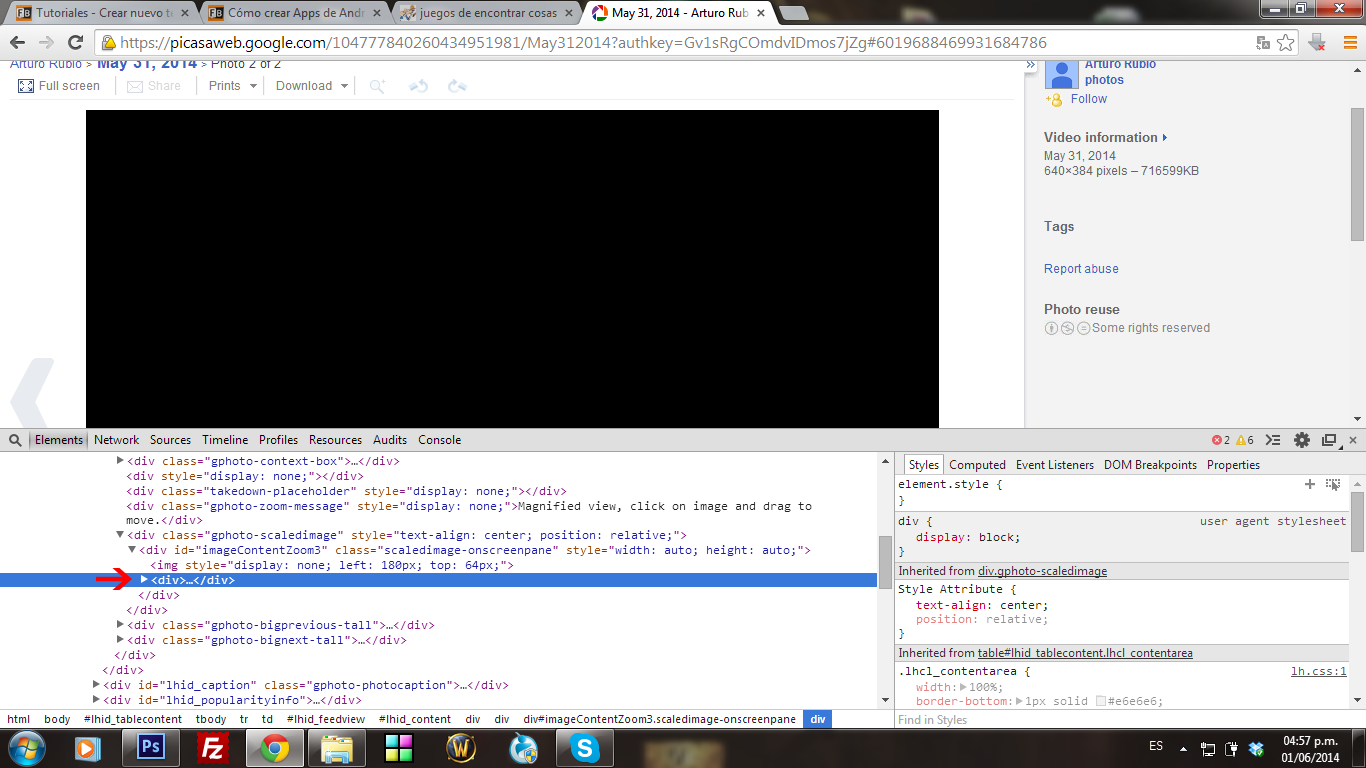1366x768 pixels.
Task: Open the Profiles tab
Action: (x=278, y=440)
